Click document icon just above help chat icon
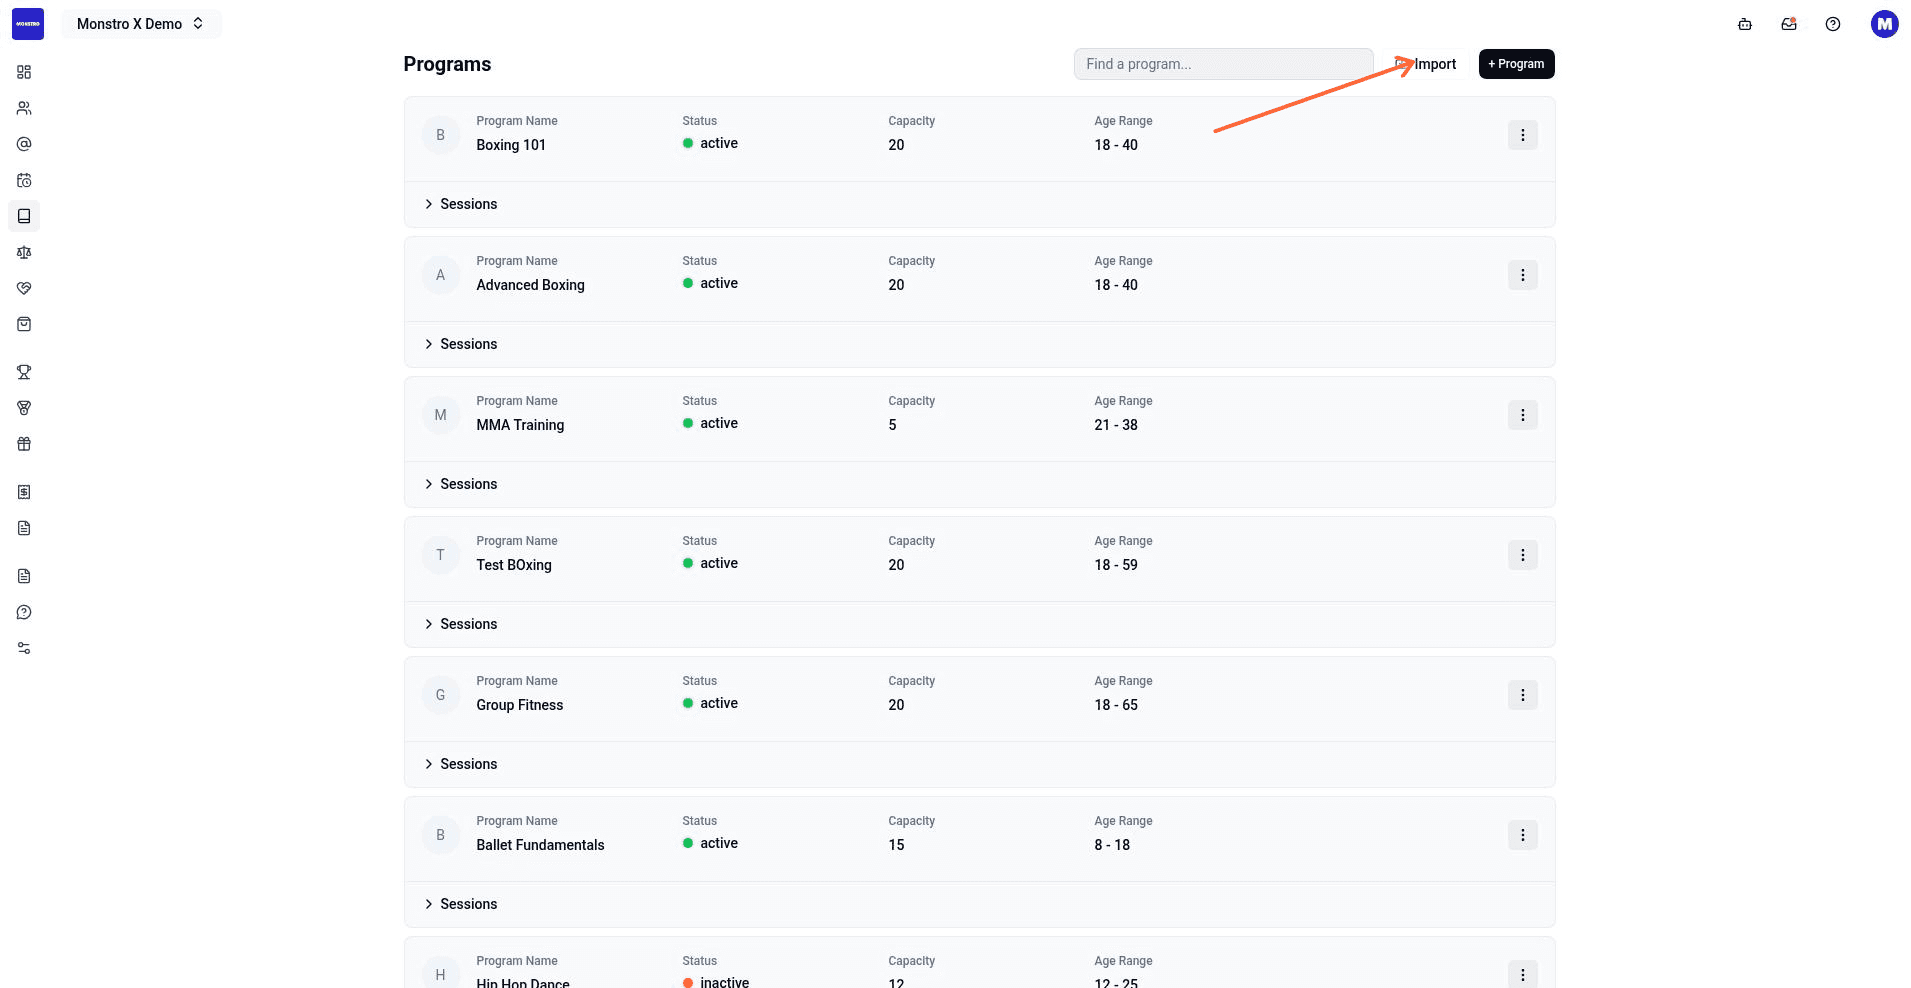 coord(24,576)
